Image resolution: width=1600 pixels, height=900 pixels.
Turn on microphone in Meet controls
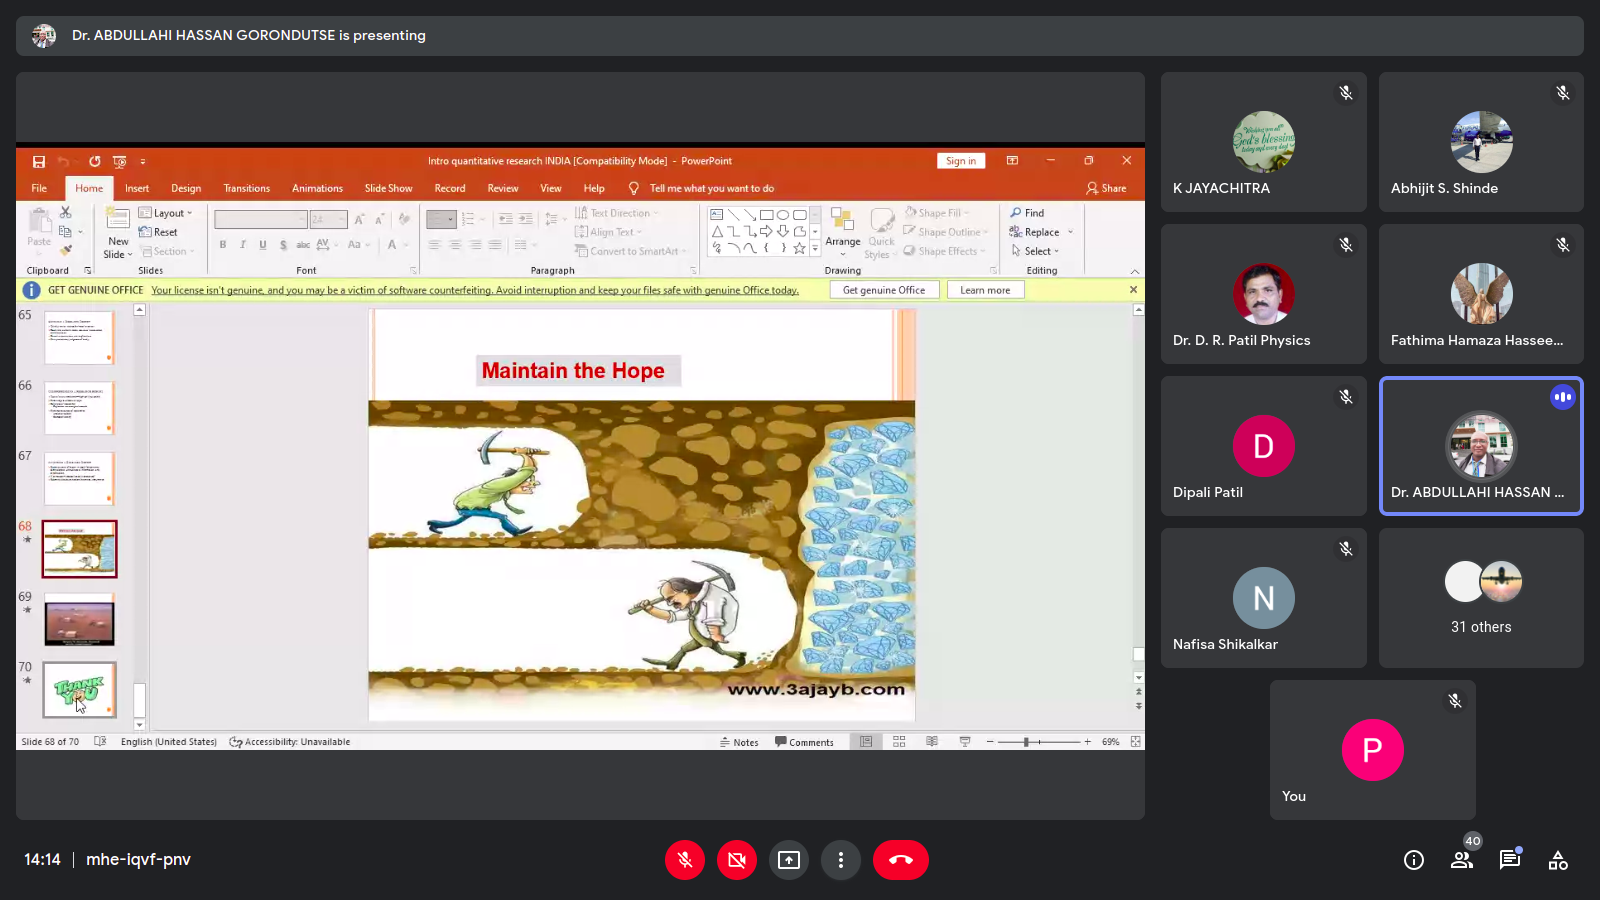[x=685, y=860]
